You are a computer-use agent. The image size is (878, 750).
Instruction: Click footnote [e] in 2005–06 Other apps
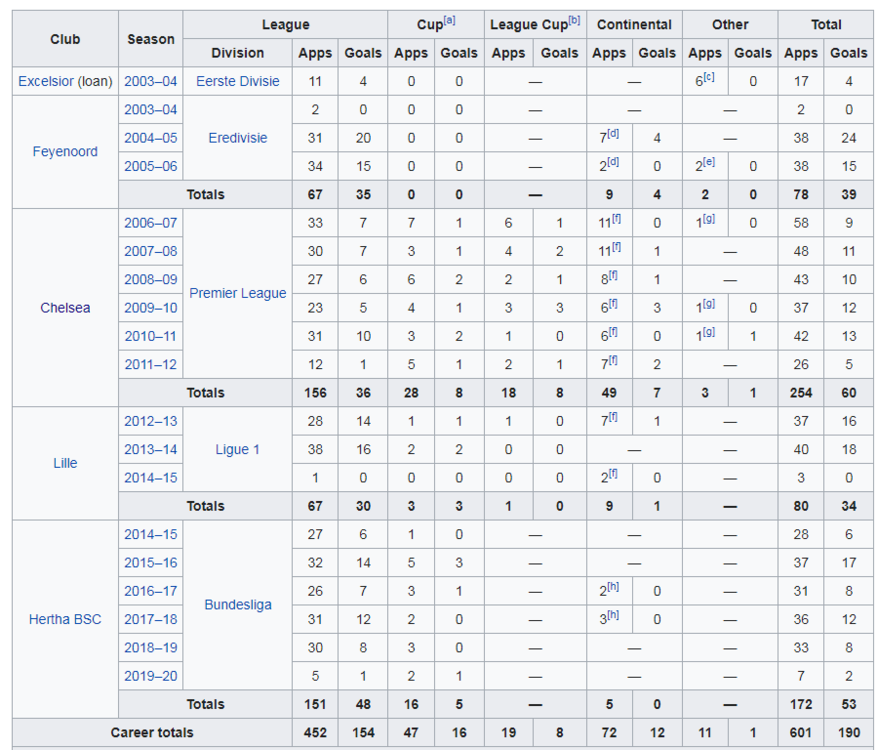(x=709, y=162)
